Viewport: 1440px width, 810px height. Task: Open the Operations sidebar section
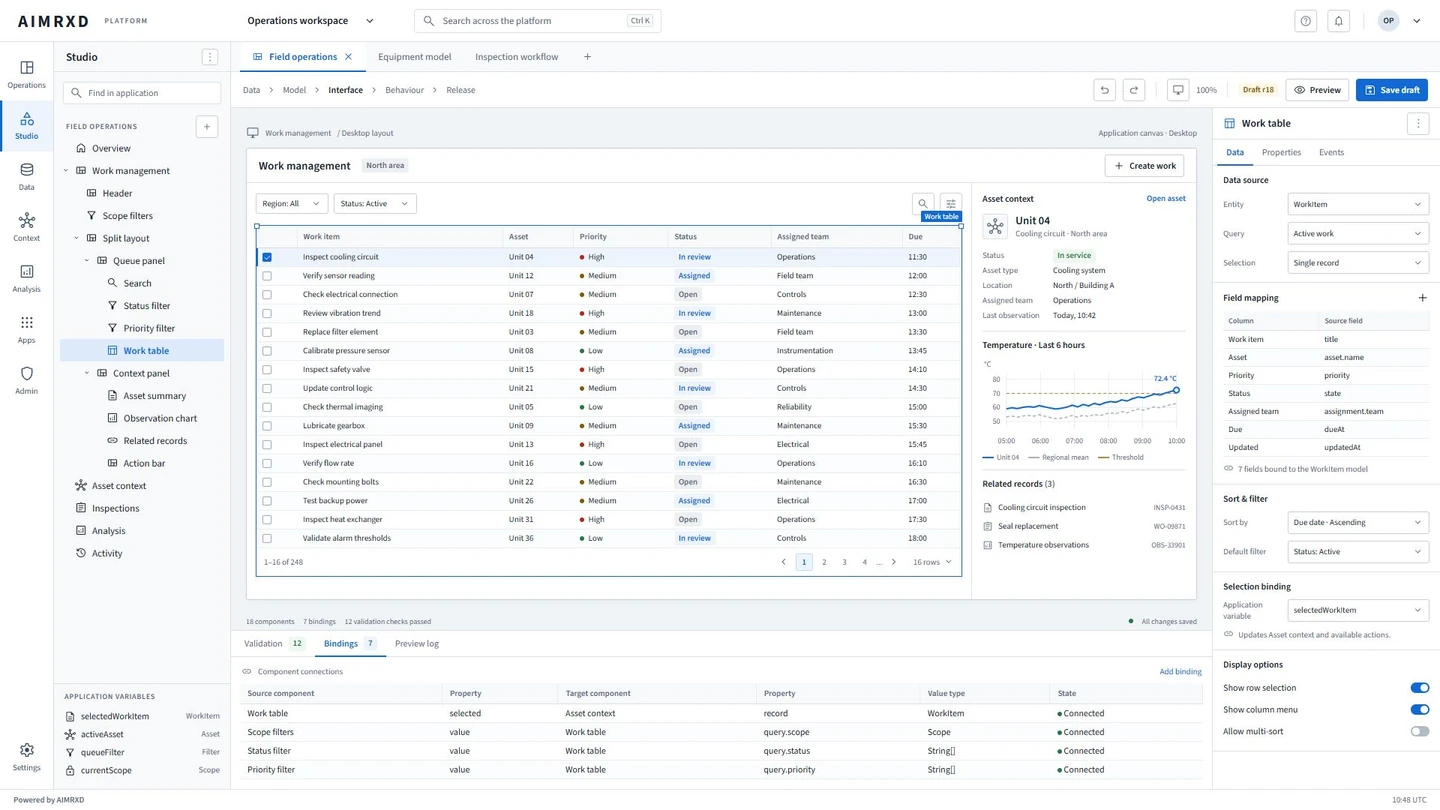click(26, 75)
